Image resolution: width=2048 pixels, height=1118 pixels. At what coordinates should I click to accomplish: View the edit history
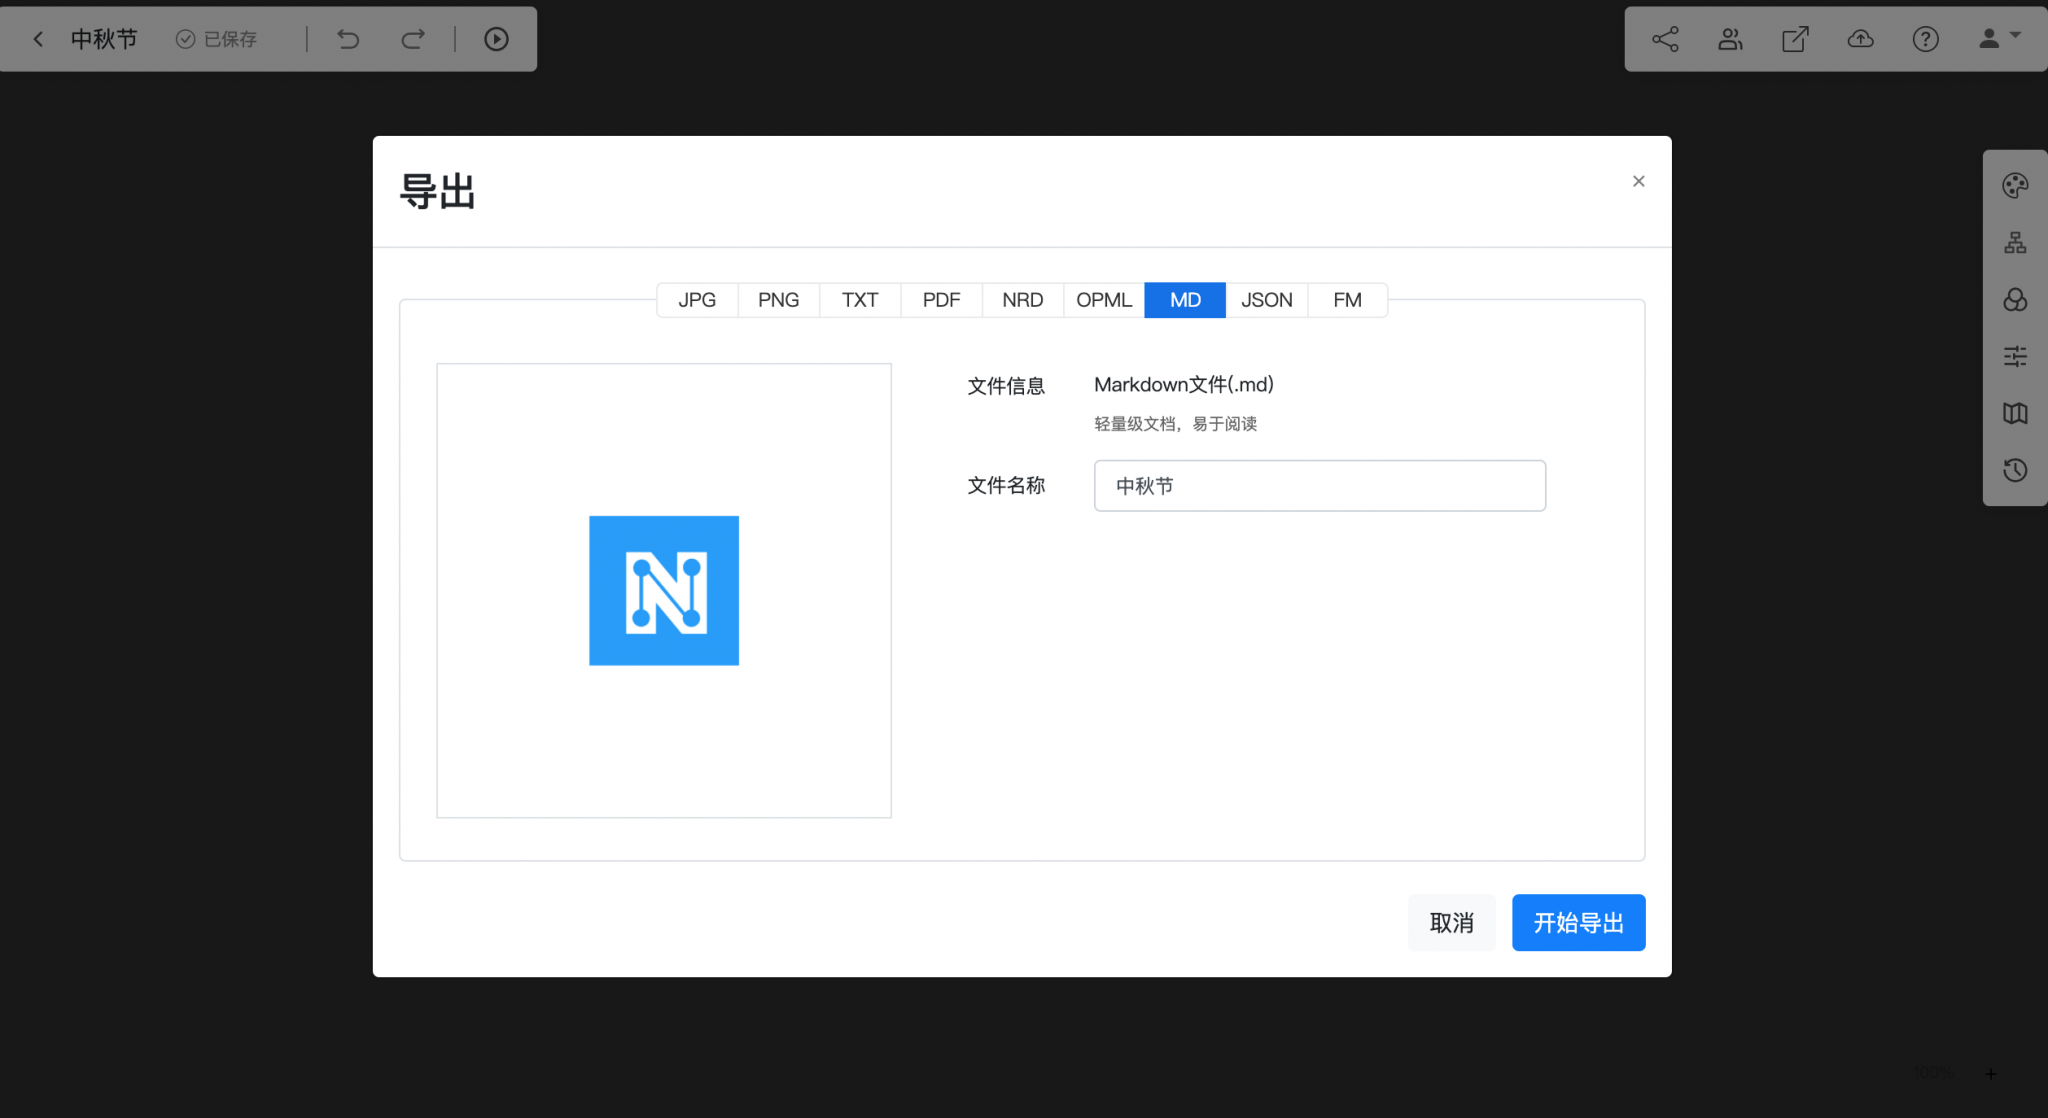2015,470
